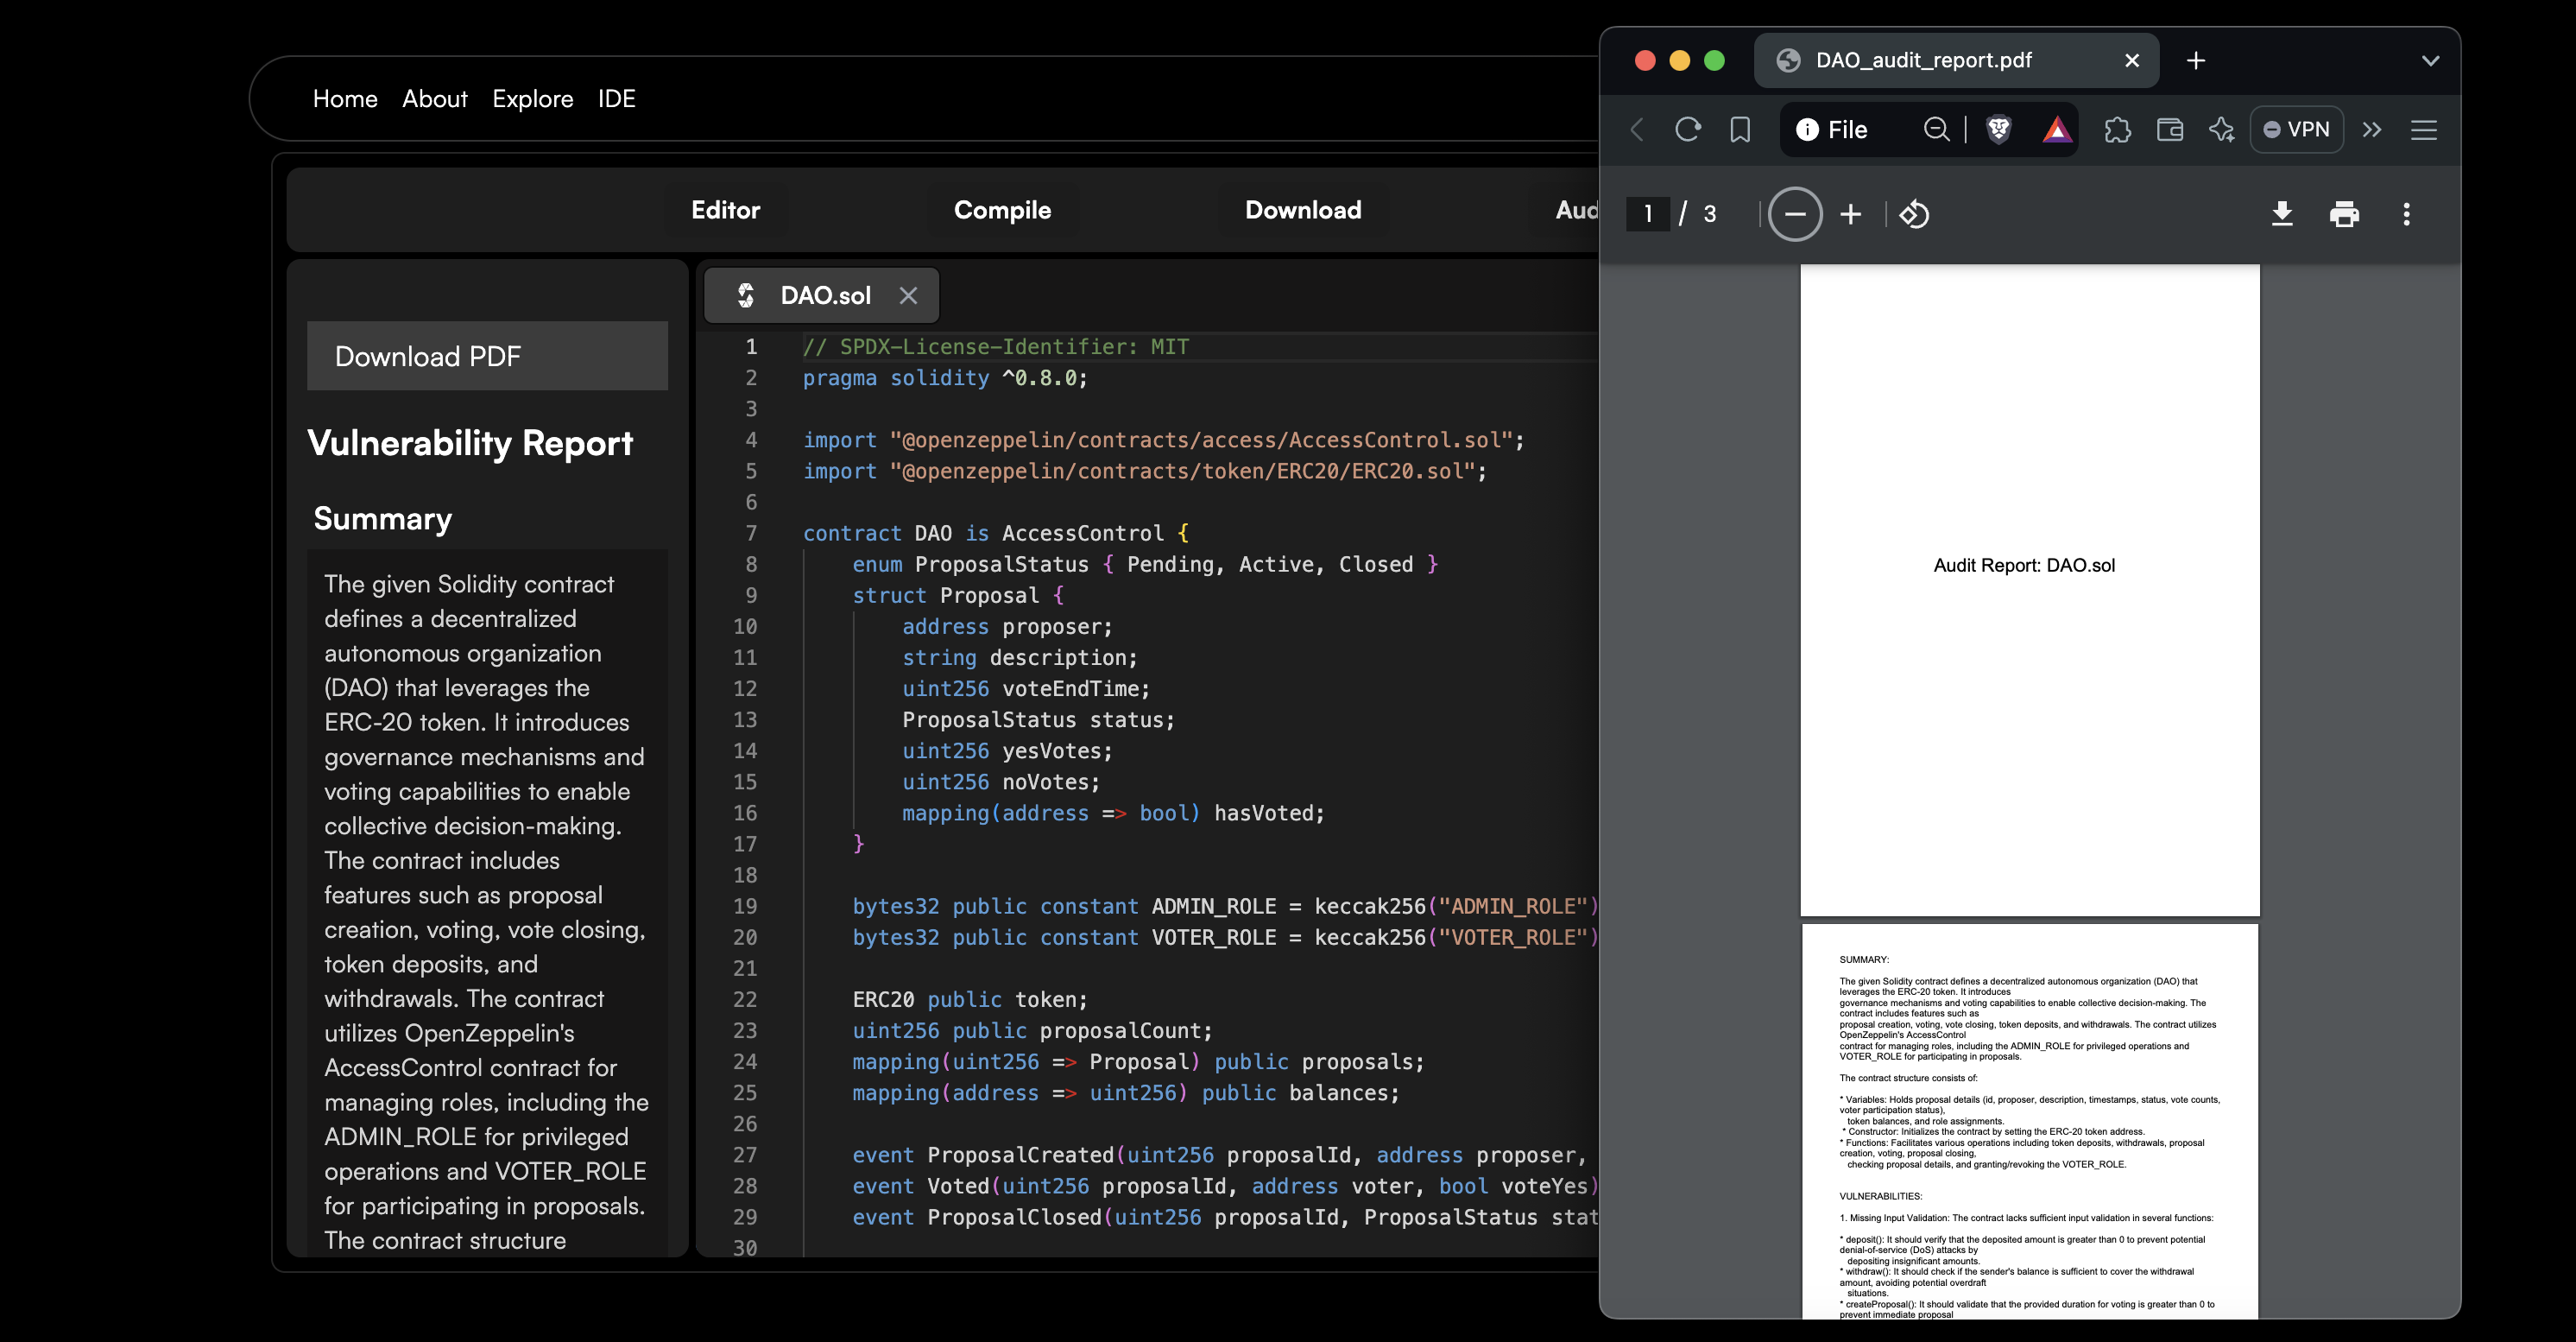Open the browser extensions puzzle icon
Image resolution: width=2576 pixels, height=1342 pixels.
(x=2117, y=129)
